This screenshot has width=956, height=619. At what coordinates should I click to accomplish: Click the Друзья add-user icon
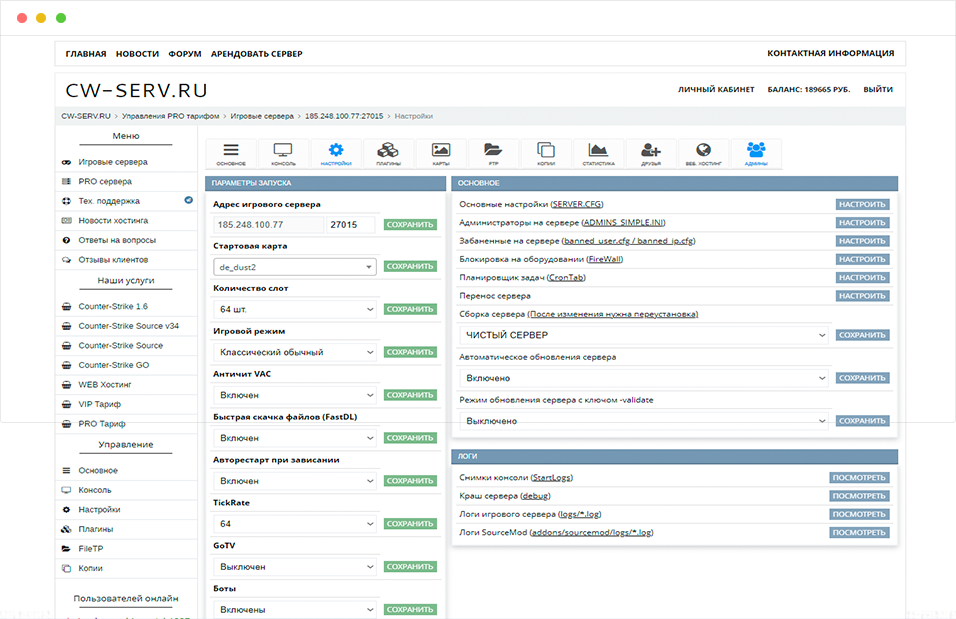(651, 153)
